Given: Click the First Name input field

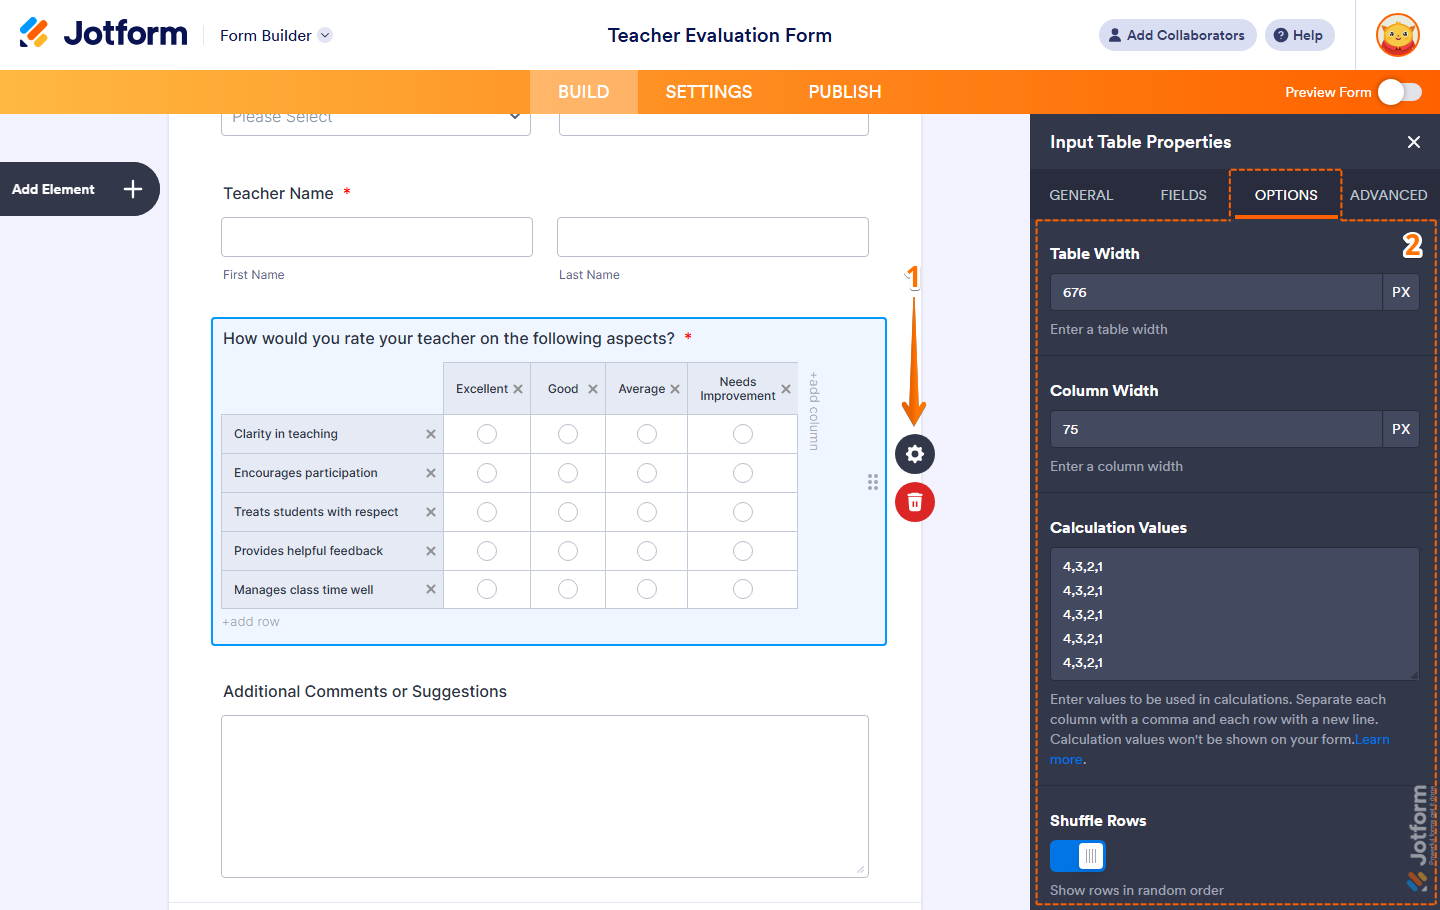Looking at the screenshot, I should pyautogui.click(x=377, y=237).
